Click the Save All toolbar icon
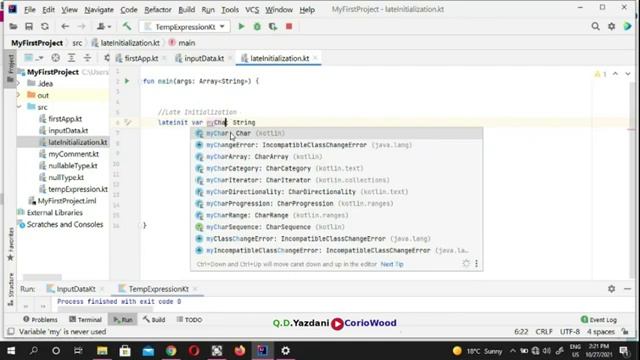Viewport: 640px width, 360px height. 29,27
